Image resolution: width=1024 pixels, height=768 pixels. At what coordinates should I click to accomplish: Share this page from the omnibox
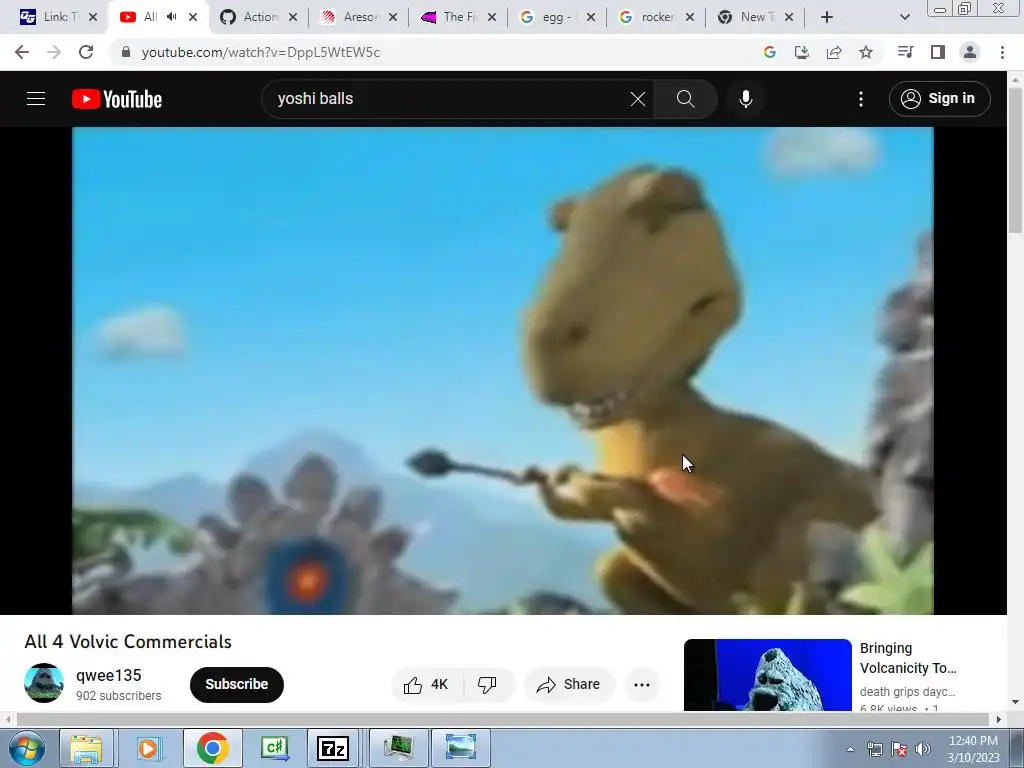click(834, 52)
